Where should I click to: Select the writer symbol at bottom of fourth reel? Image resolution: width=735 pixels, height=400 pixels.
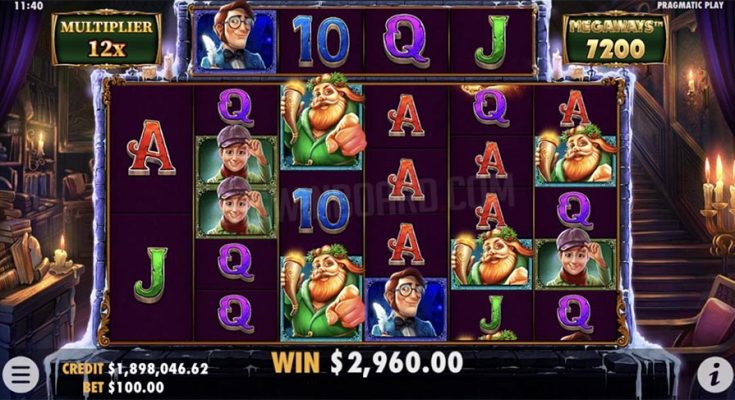(406, 309)
